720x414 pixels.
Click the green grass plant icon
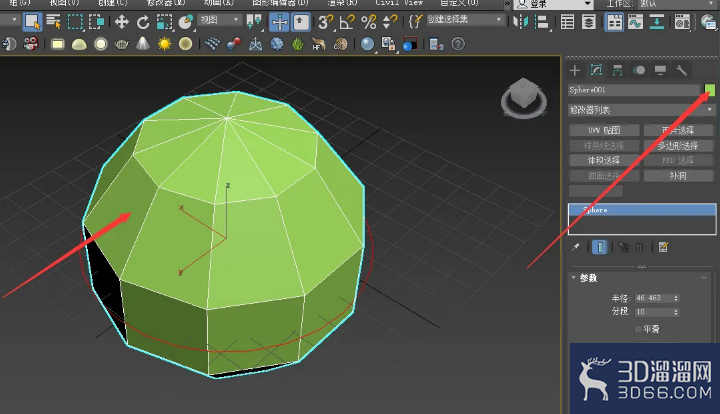[x=298, y=44]
